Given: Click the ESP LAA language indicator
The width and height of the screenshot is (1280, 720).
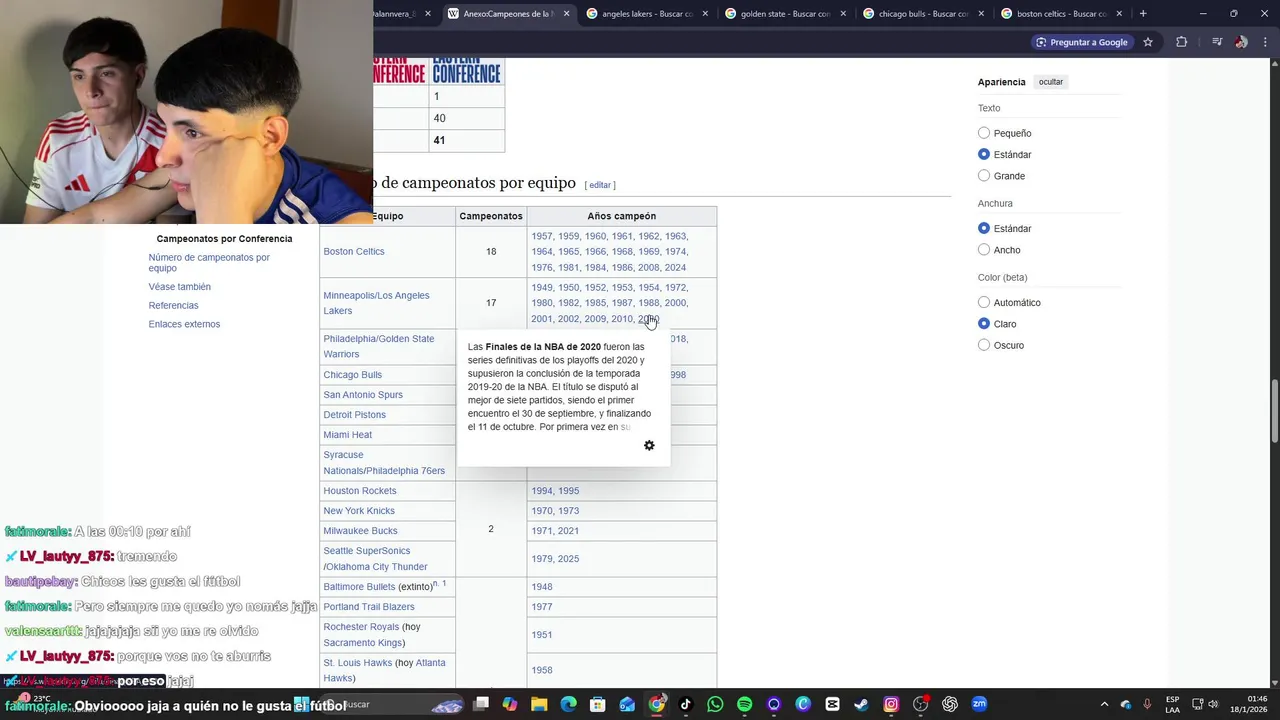Looking at the screenshot, I should click(x=1172, y=704).
